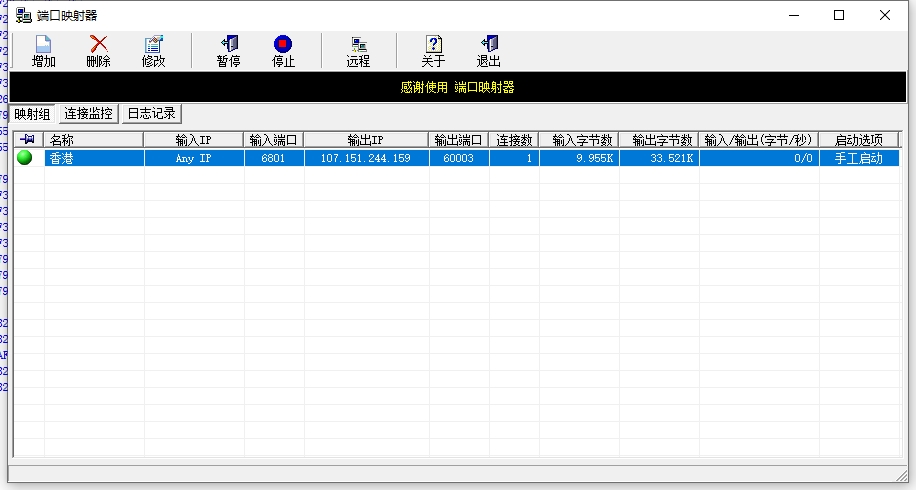Open the 日志记录 tab
916x490 pixels.
pyautogui.click(x=151, y=114)
